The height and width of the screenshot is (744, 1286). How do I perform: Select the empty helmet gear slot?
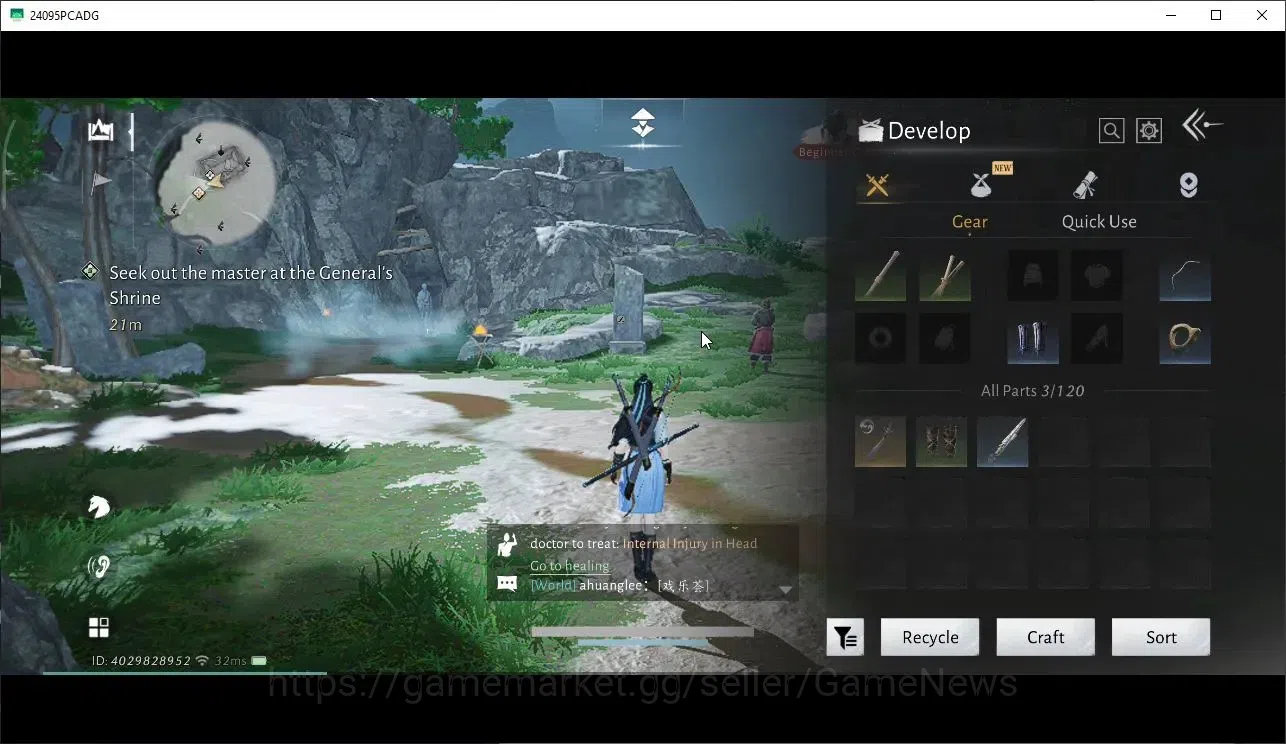[1033, 275]
